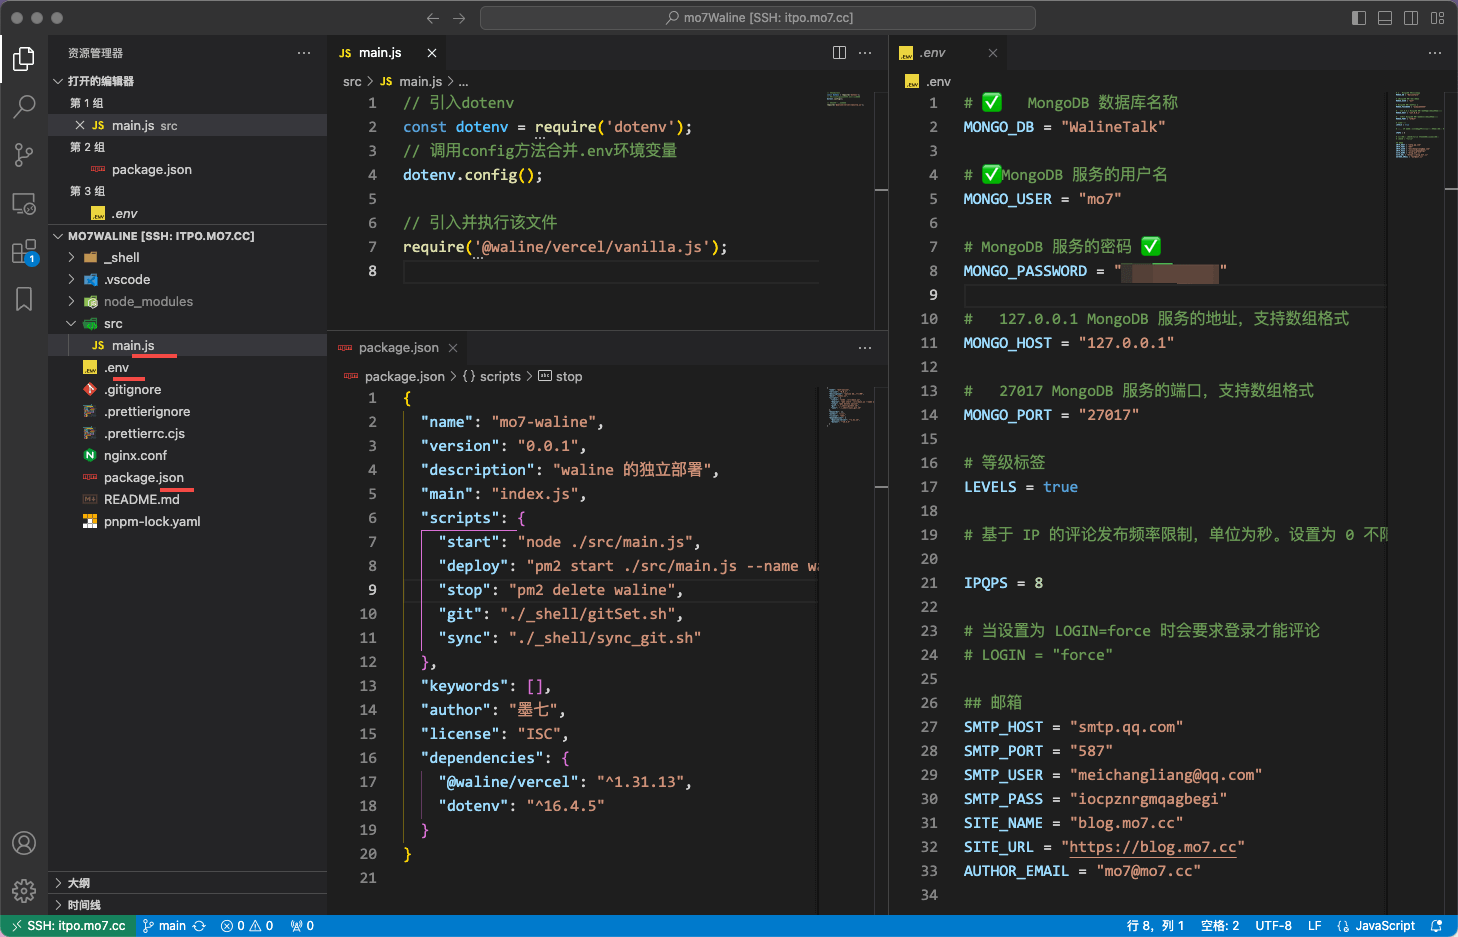Change encoding via UTF-8 indicator

(1274, 926)
